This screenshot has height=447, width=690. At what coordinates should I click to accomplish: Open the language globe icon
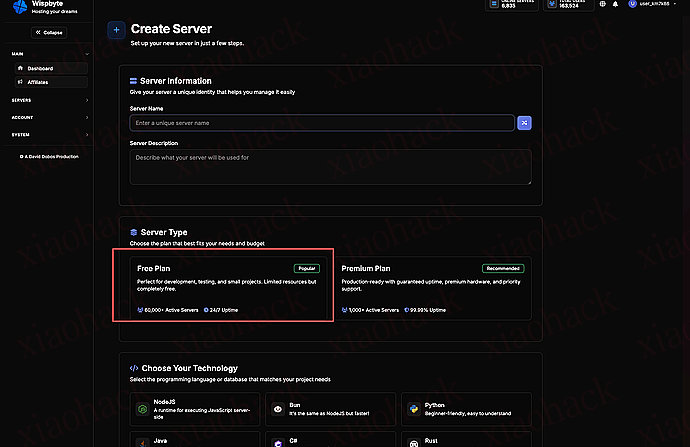pos(601,5)
